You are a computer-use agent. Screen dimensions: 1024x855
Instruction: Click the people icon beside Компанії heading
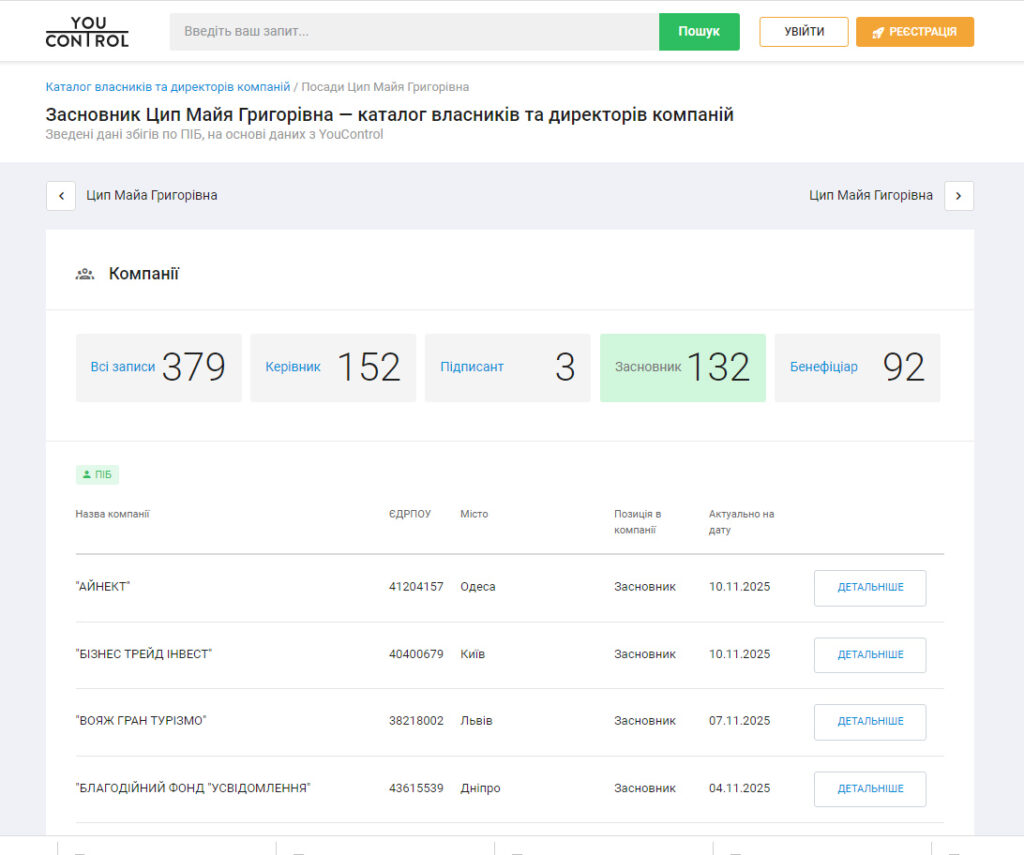(85, 274)
